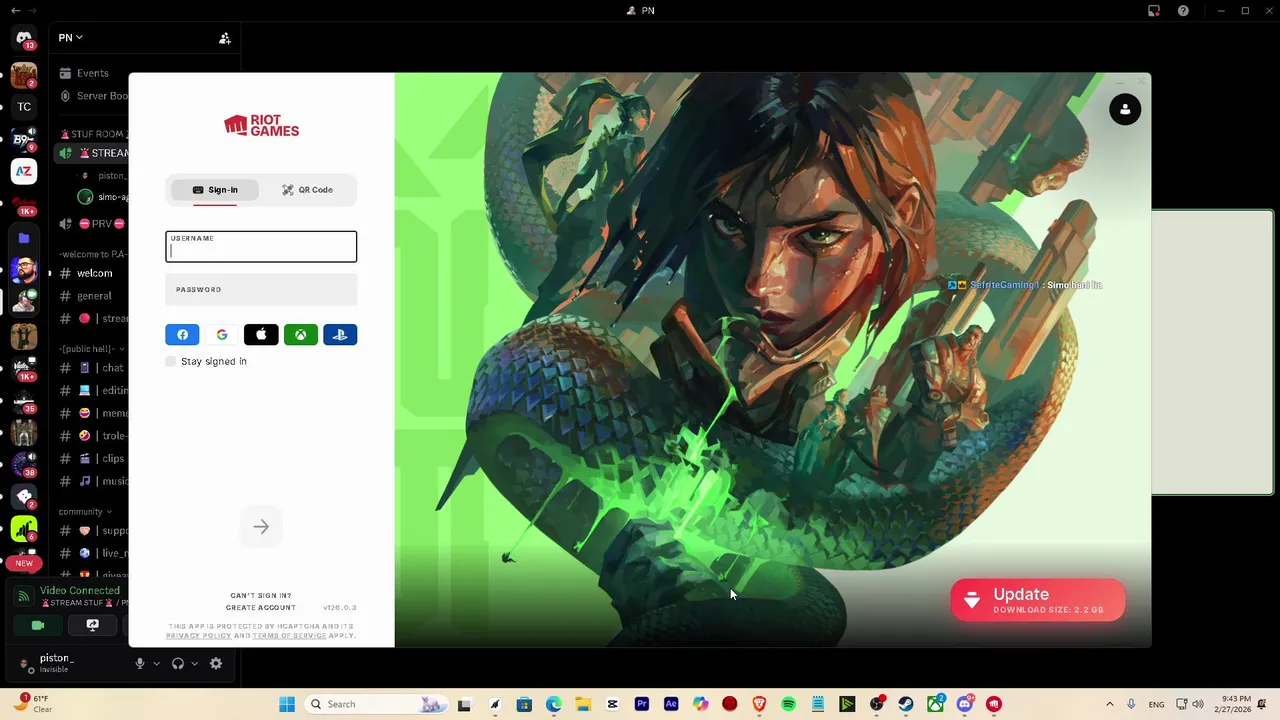Mute microphone in Discord user panel

point(140,663)
